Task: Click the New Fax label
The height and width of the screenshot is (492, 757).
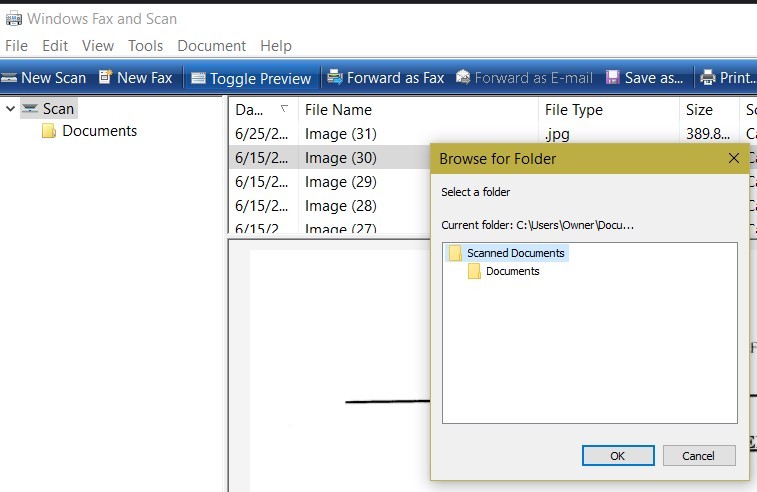Action: [x=144, y=78]
